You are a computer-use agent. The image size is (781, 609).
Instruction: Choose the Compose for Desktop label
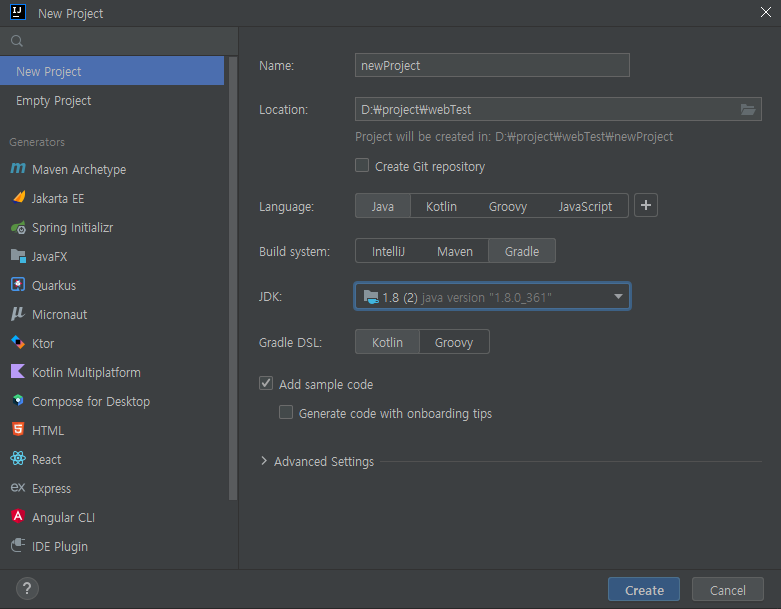pyautogui.click(x=91, y=401)
